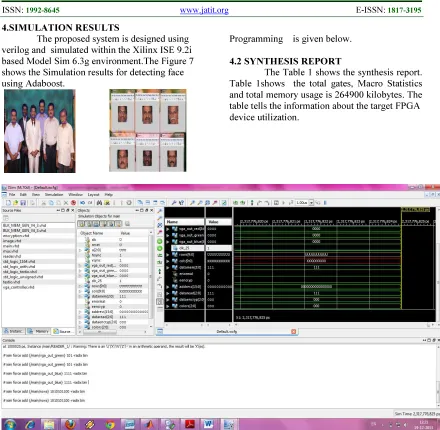The height and width of the screenshot is (430, 440).
Task: Expand the last waveform signal row
Action: pyautogui.click(x=168, y=306)
